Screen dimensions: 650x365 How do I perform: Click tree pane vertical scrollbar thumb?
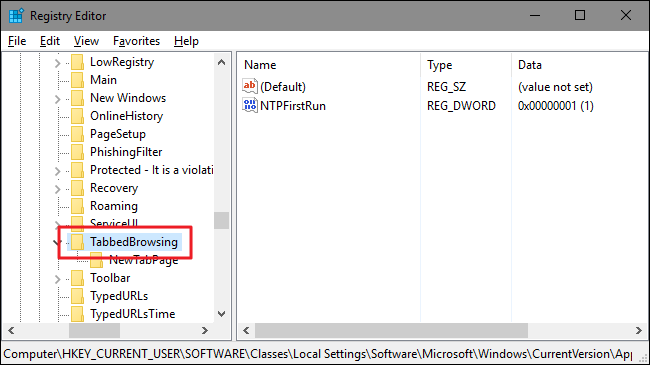222,221
